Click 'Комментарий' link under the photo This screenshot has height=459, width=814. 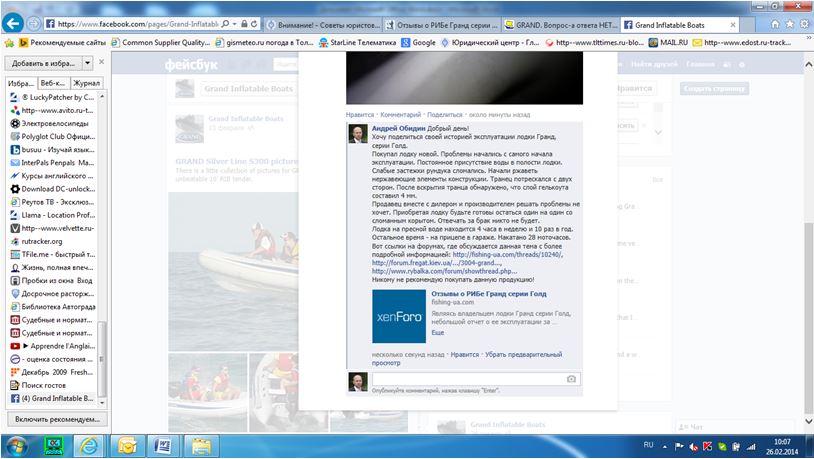click(400, 115)
